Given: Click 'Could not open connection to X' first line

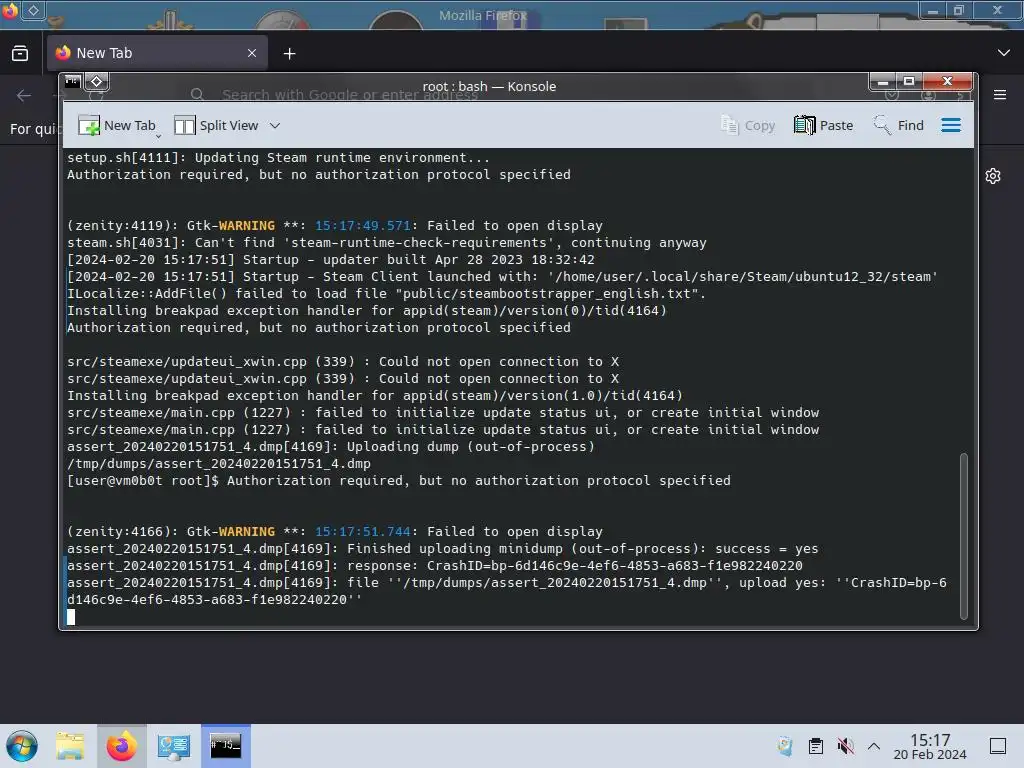Looking at the screenshot, I should (343, 362).
